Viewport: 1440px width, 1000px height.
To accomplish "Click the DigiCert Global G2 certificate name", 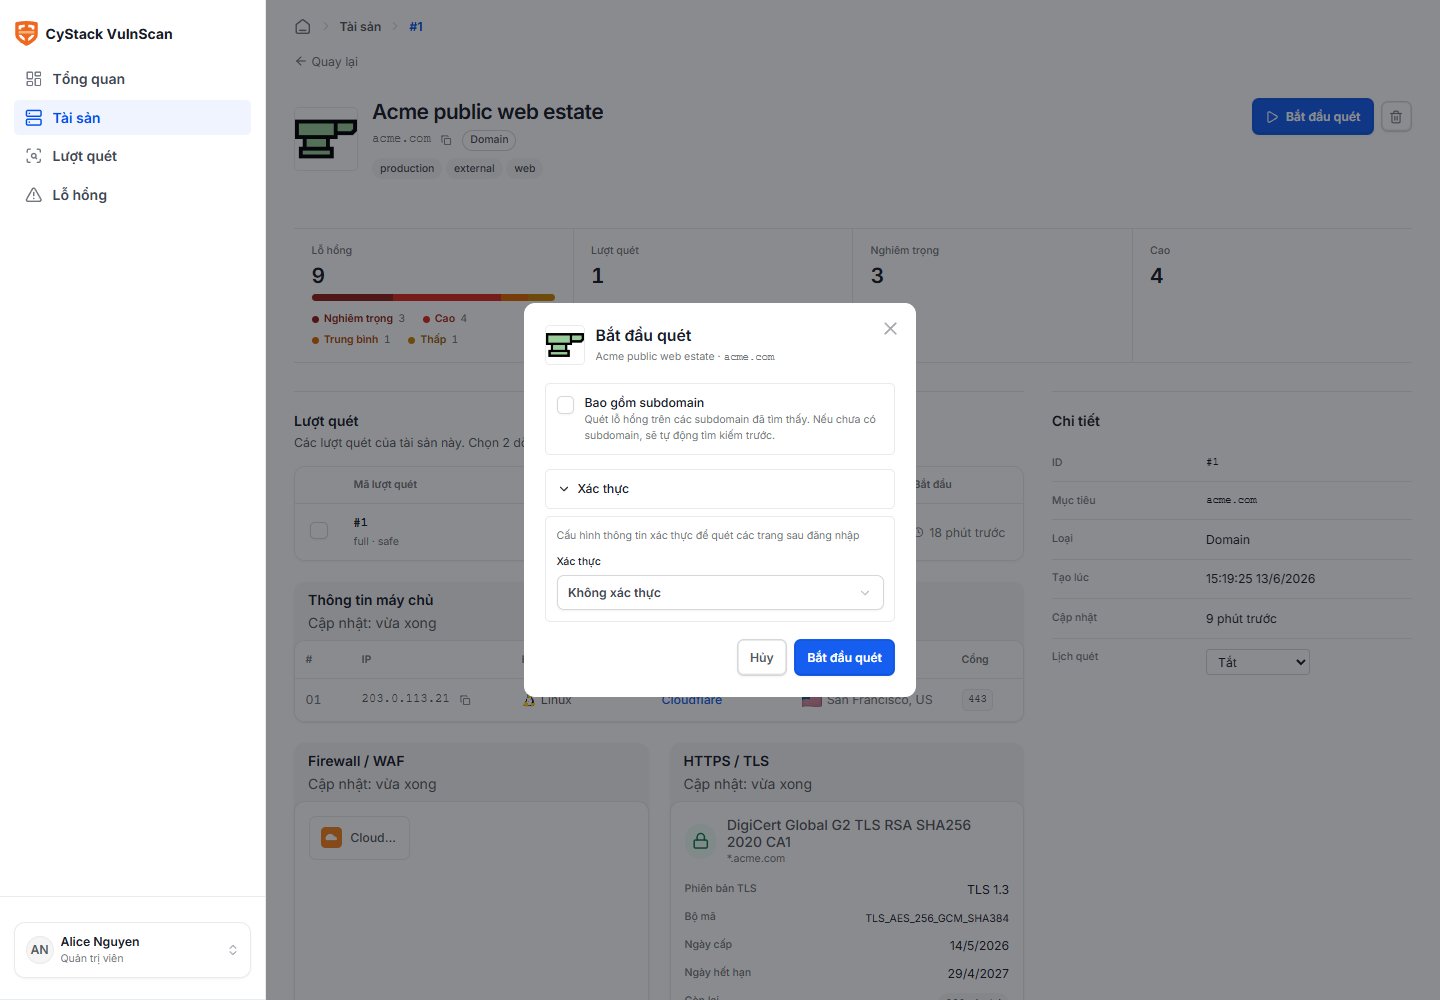I will coord(849,834).
